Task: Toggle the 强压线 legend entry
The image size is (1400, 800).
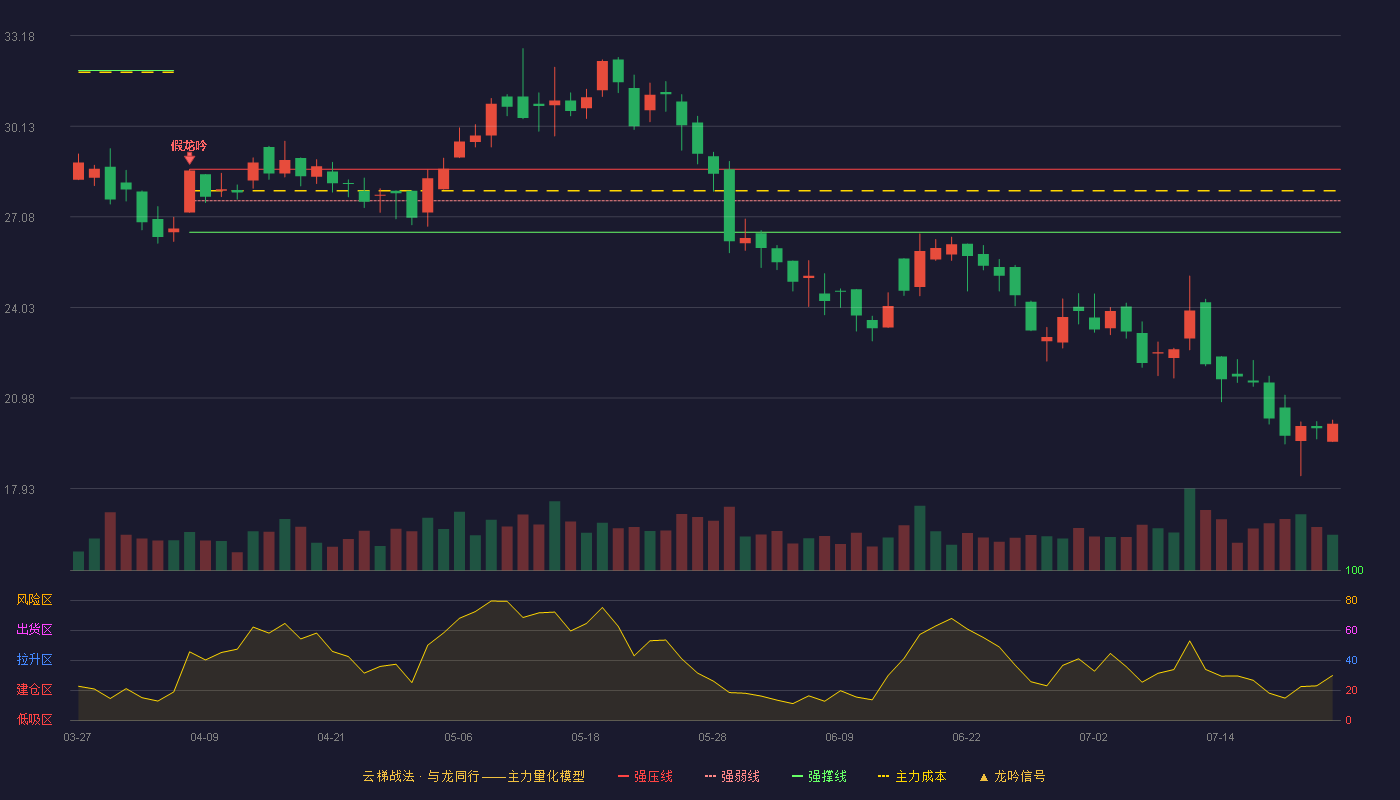Action: pyautogui.click(x=645, y=776)
